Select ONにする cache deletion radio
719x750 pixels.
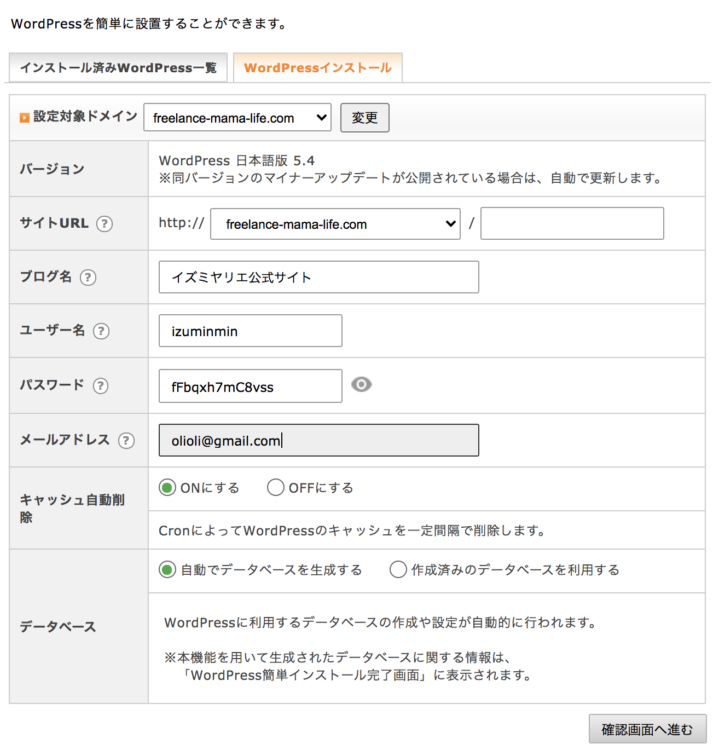pyautogui.click(x=167, y=488)
